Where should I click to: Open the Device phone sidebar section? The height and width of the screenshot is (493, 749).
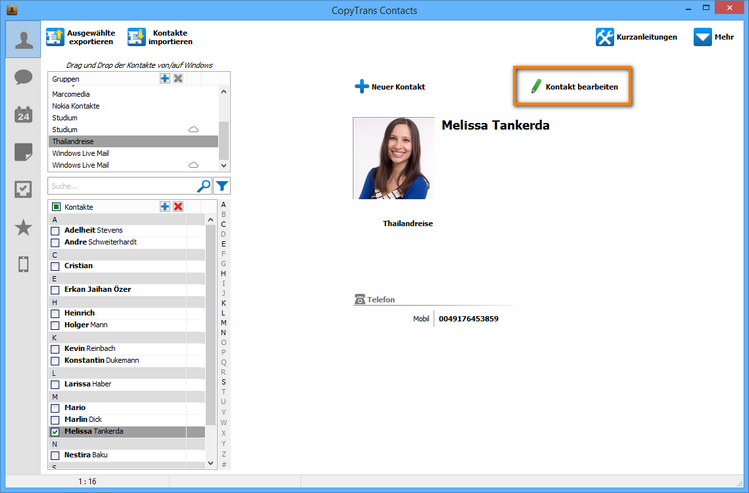point(23,264)
